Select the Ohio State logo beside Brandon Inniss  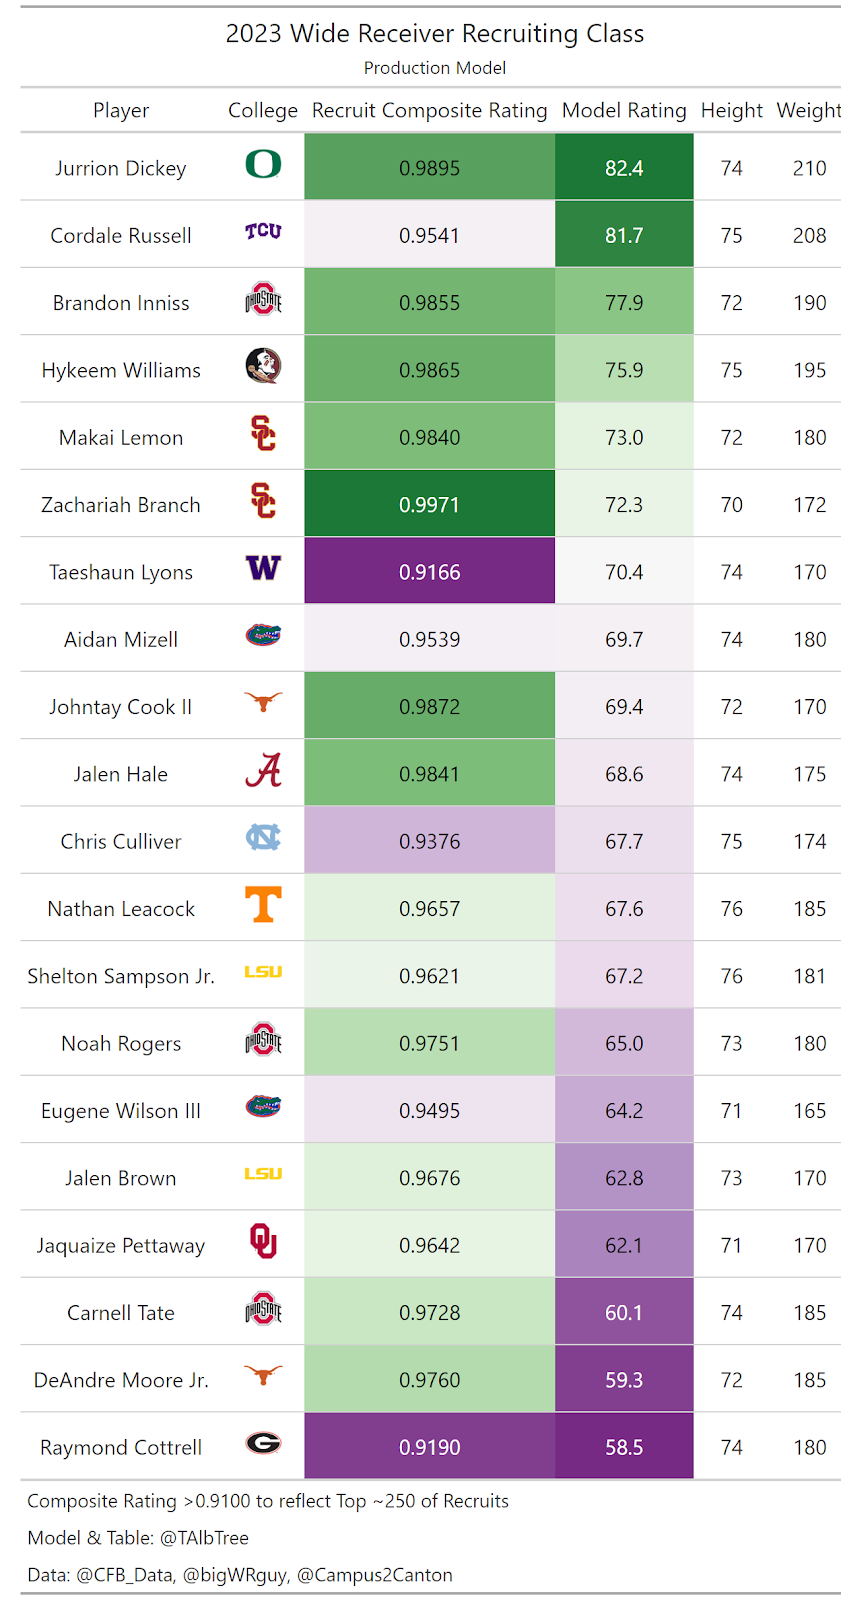(263, 299)
